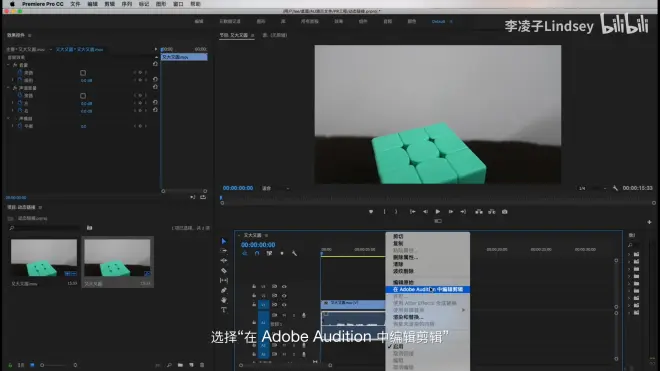Open the playback resolution dropdown 1/4

coord(593,188)
